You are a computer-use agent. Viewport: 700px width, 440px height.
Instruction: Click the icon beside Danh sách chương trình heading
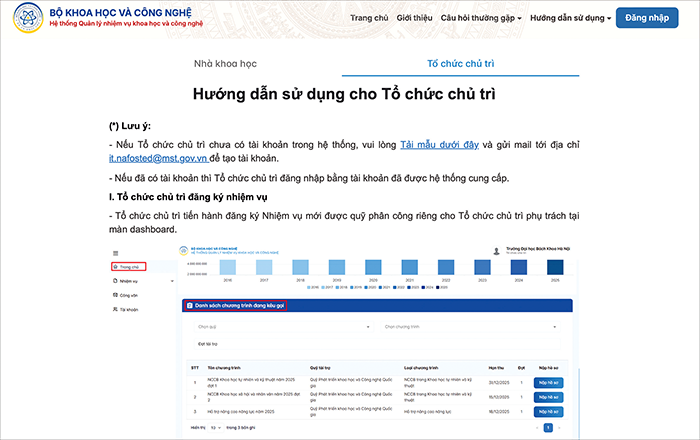tap(190, 304)
